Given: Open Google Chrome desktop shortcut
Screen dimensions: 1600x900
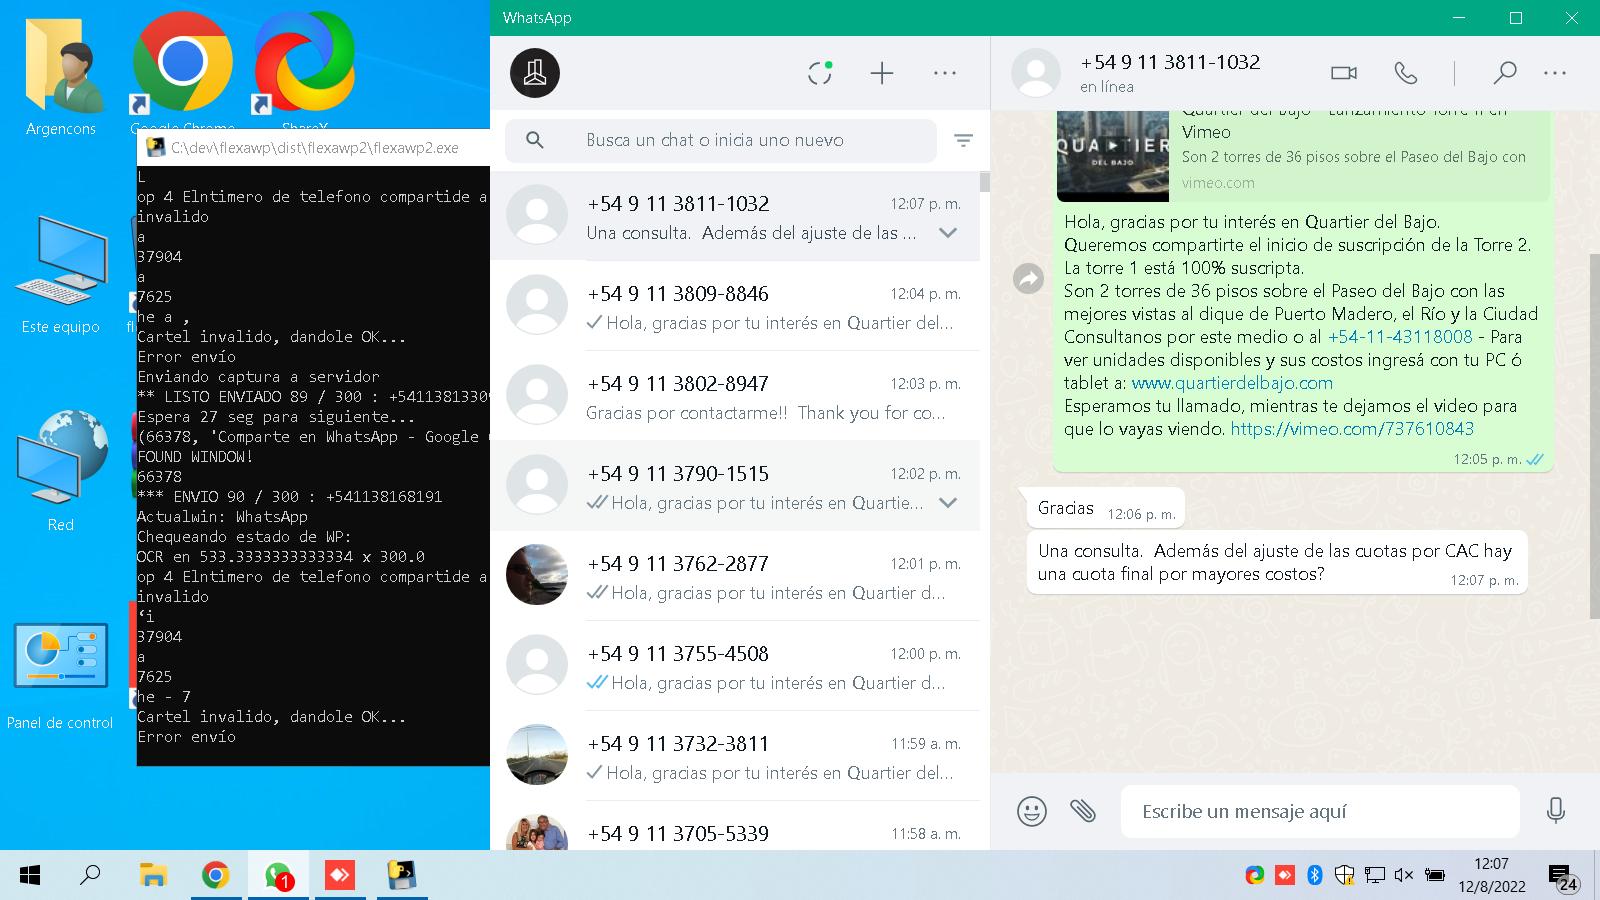Looking at the screenshot, I should click(x=183, y=72).
